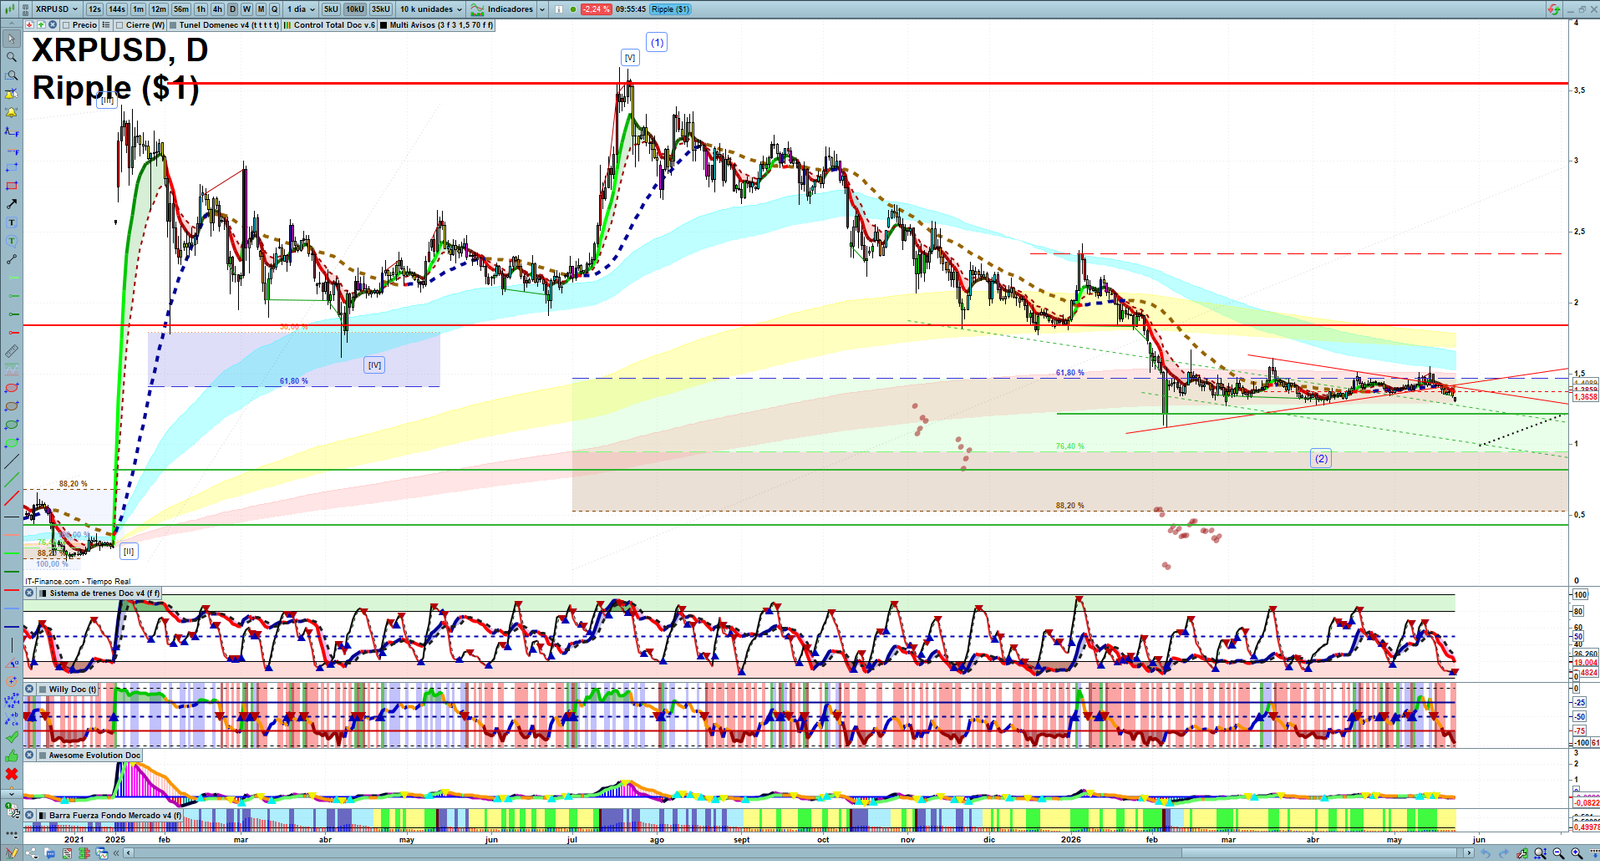Expand left toolbar with the chevron-down
Image resolution: width=1600 pixels, height=861 pixels.
click(x=11, y=794)
